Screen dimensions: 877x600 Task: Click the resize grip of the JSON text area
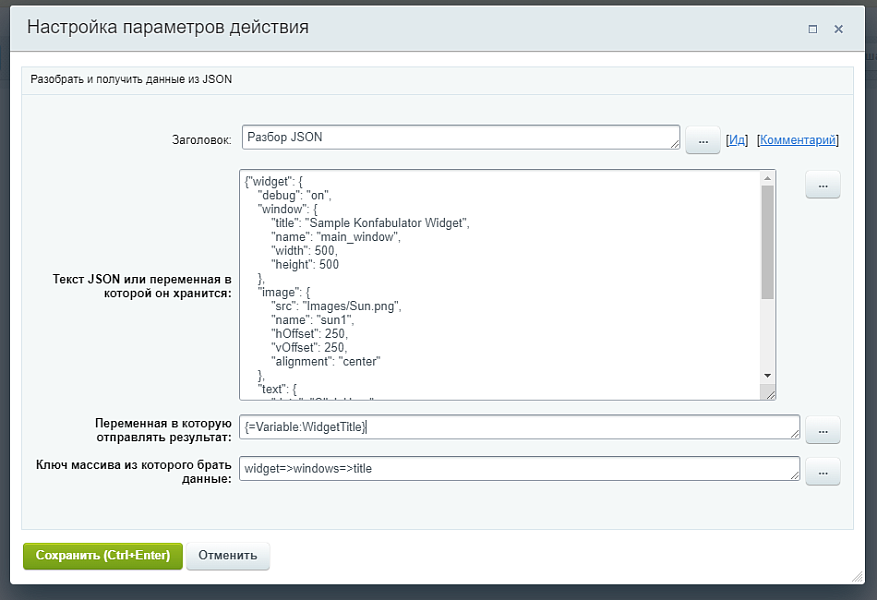coord(768,394)
